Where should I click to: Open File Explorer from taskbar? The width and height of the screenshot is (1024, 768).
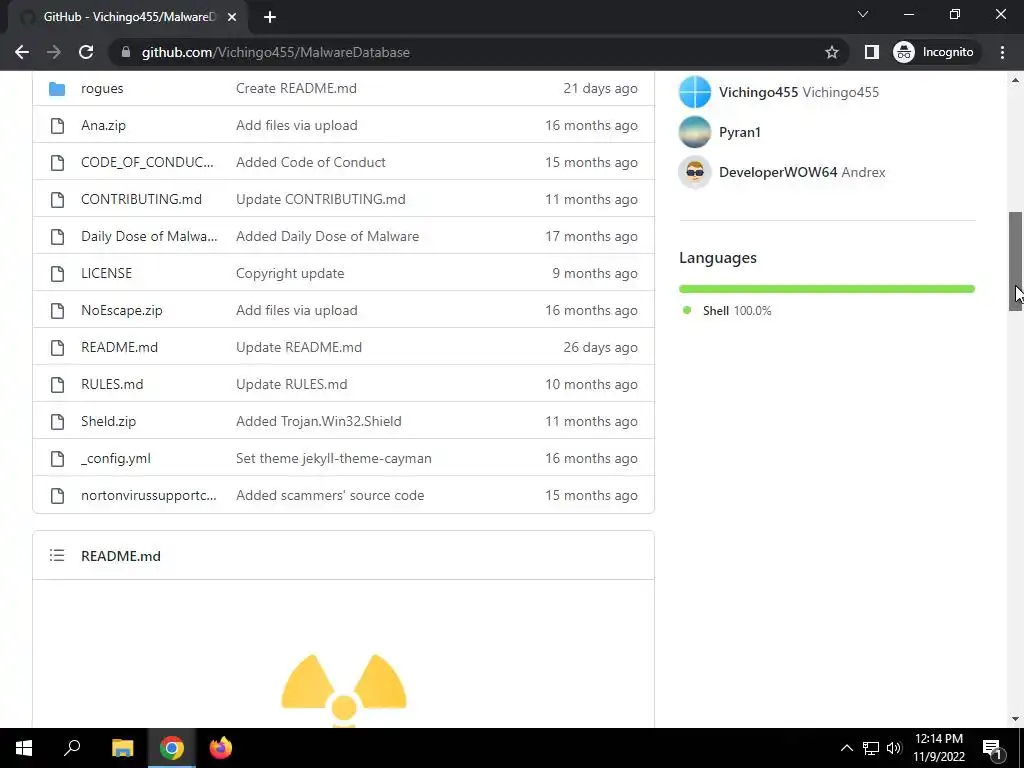click(x=123, y=748)
